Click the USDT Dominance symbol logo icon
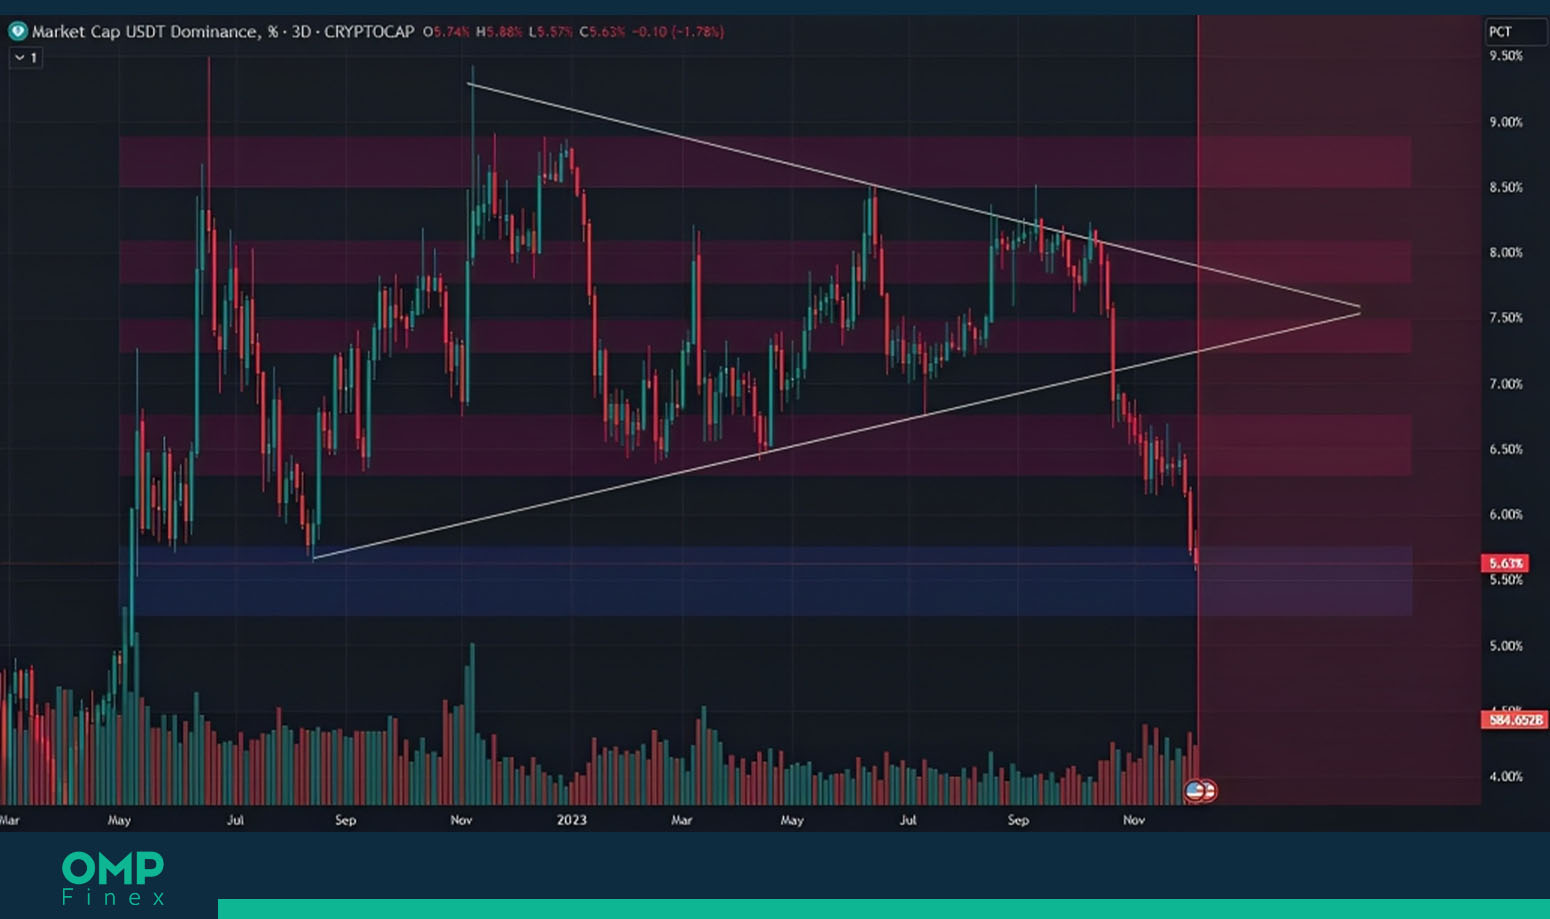Viewport: 1550px width, 919px height. point(17,31)
